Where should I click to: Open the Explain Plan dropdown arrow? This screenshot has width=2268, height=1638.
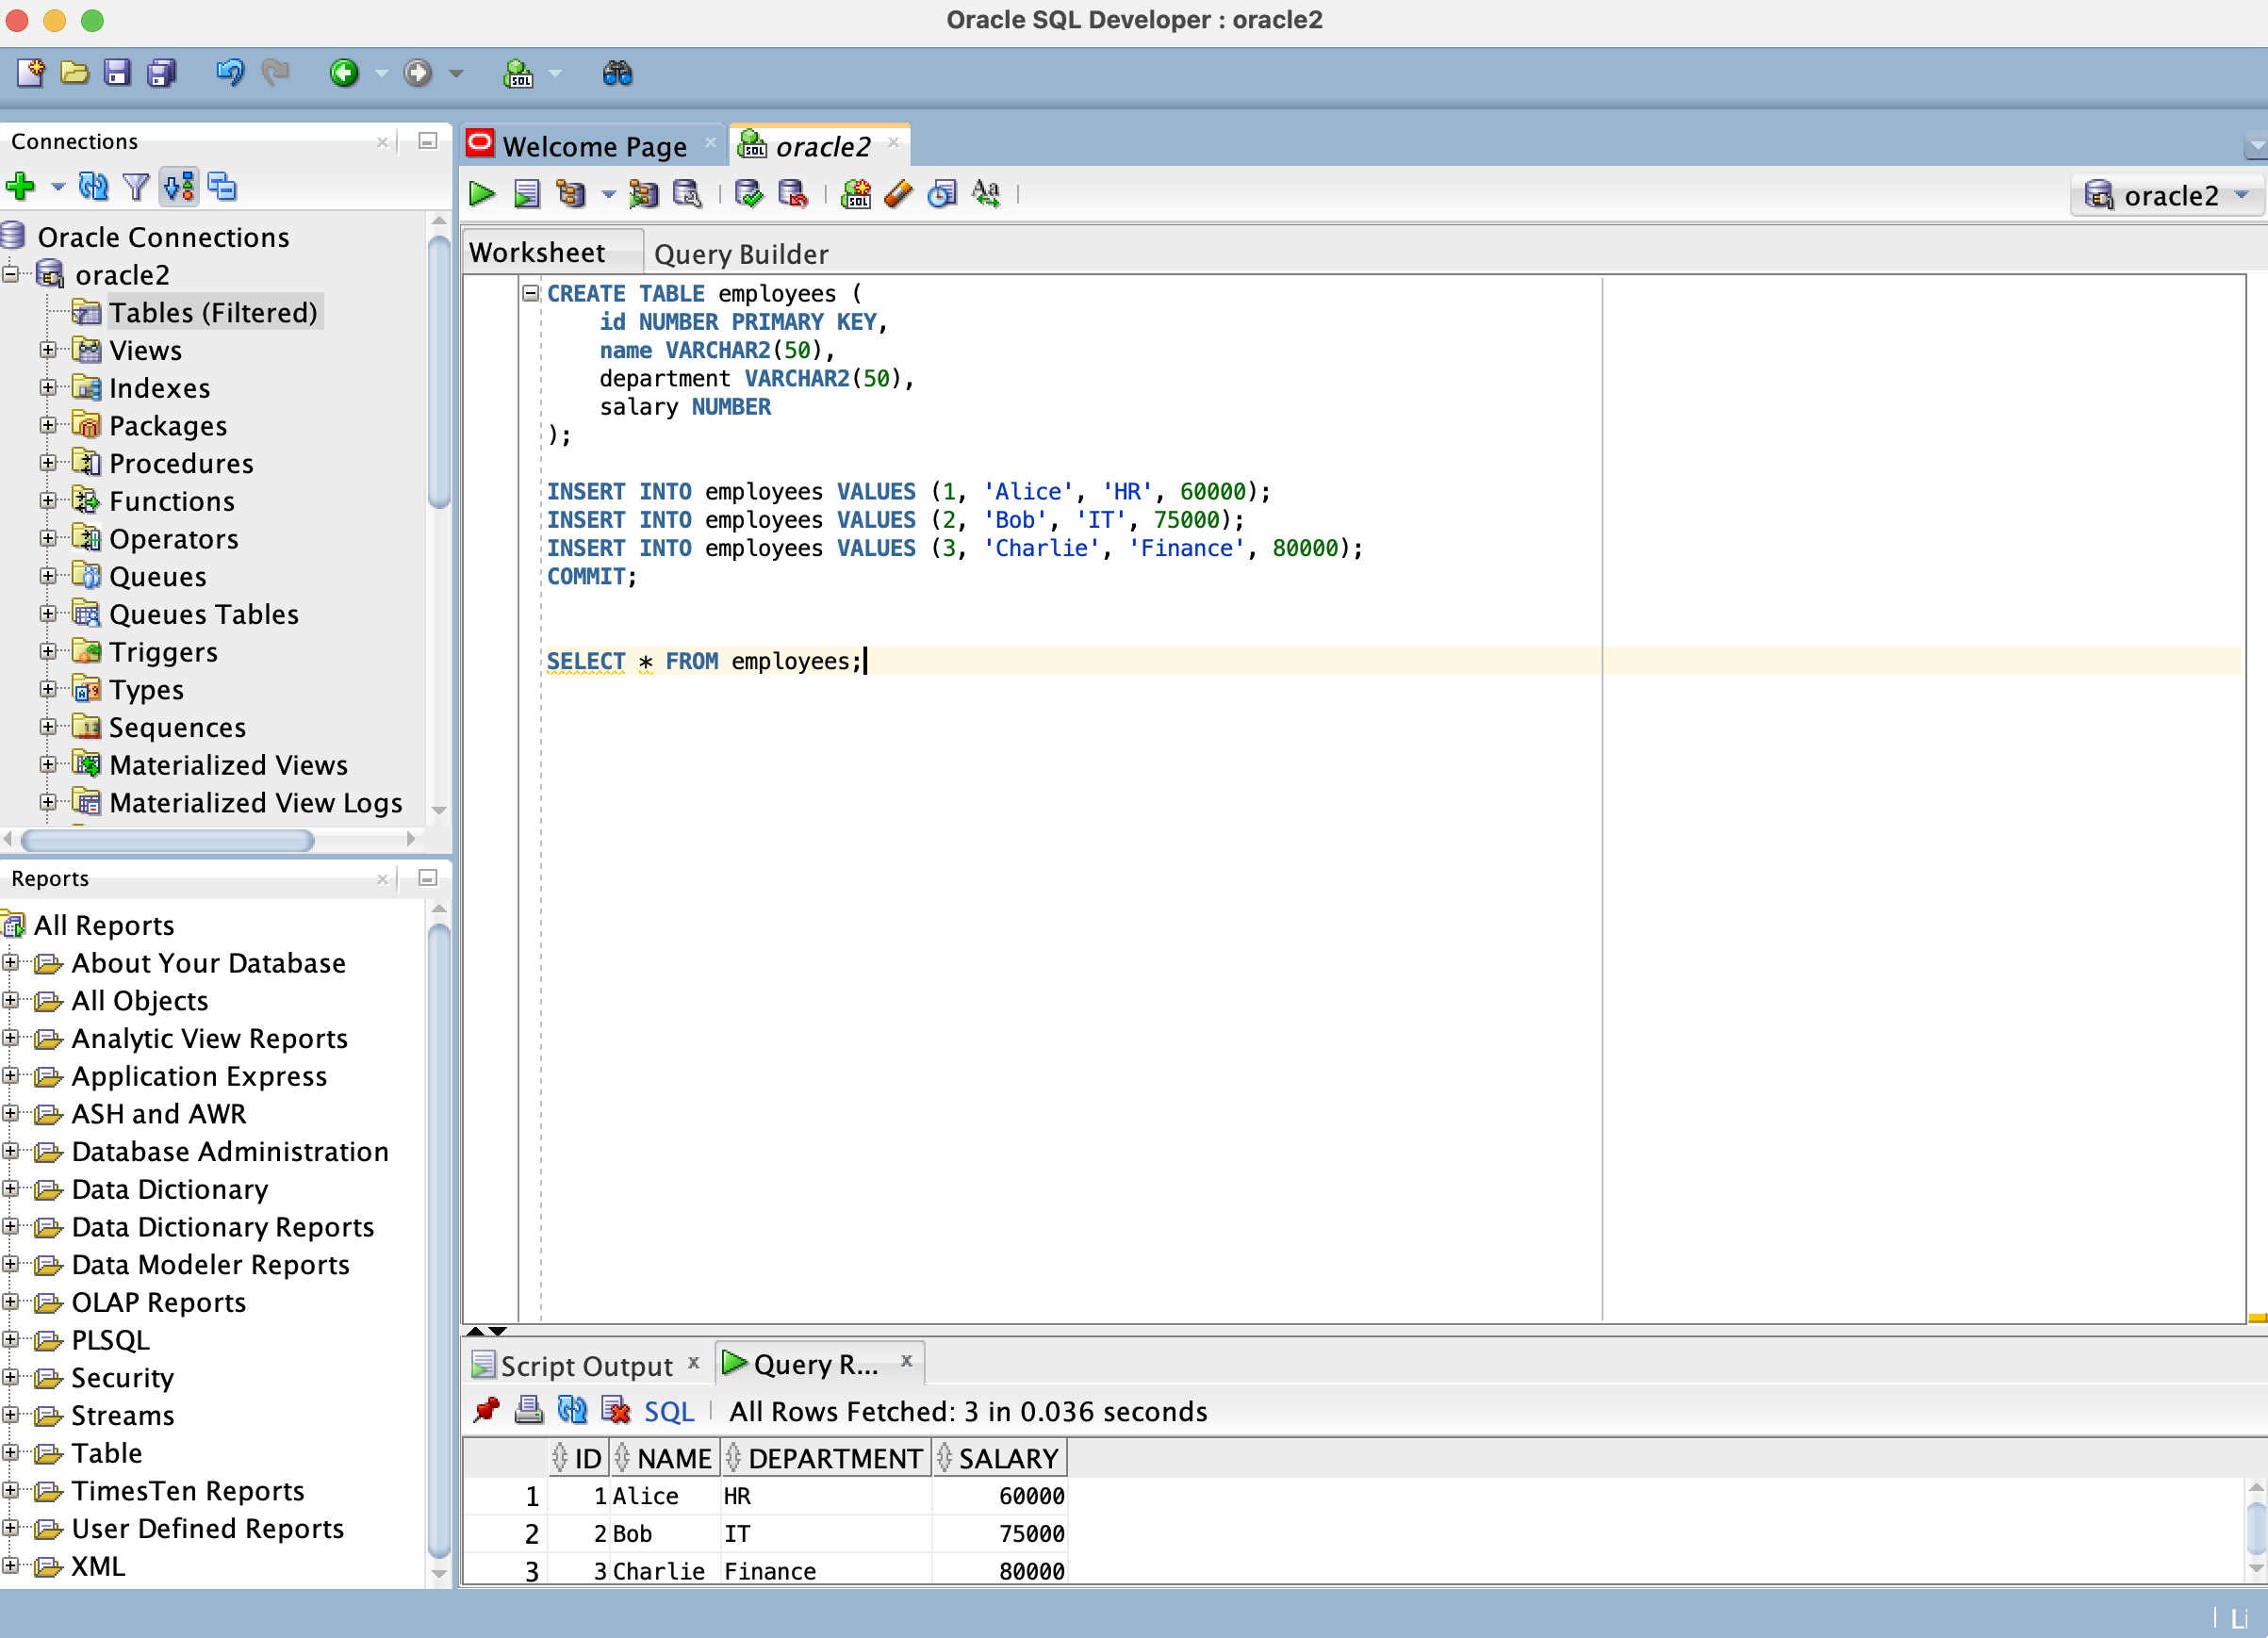(x=608, y=195)
